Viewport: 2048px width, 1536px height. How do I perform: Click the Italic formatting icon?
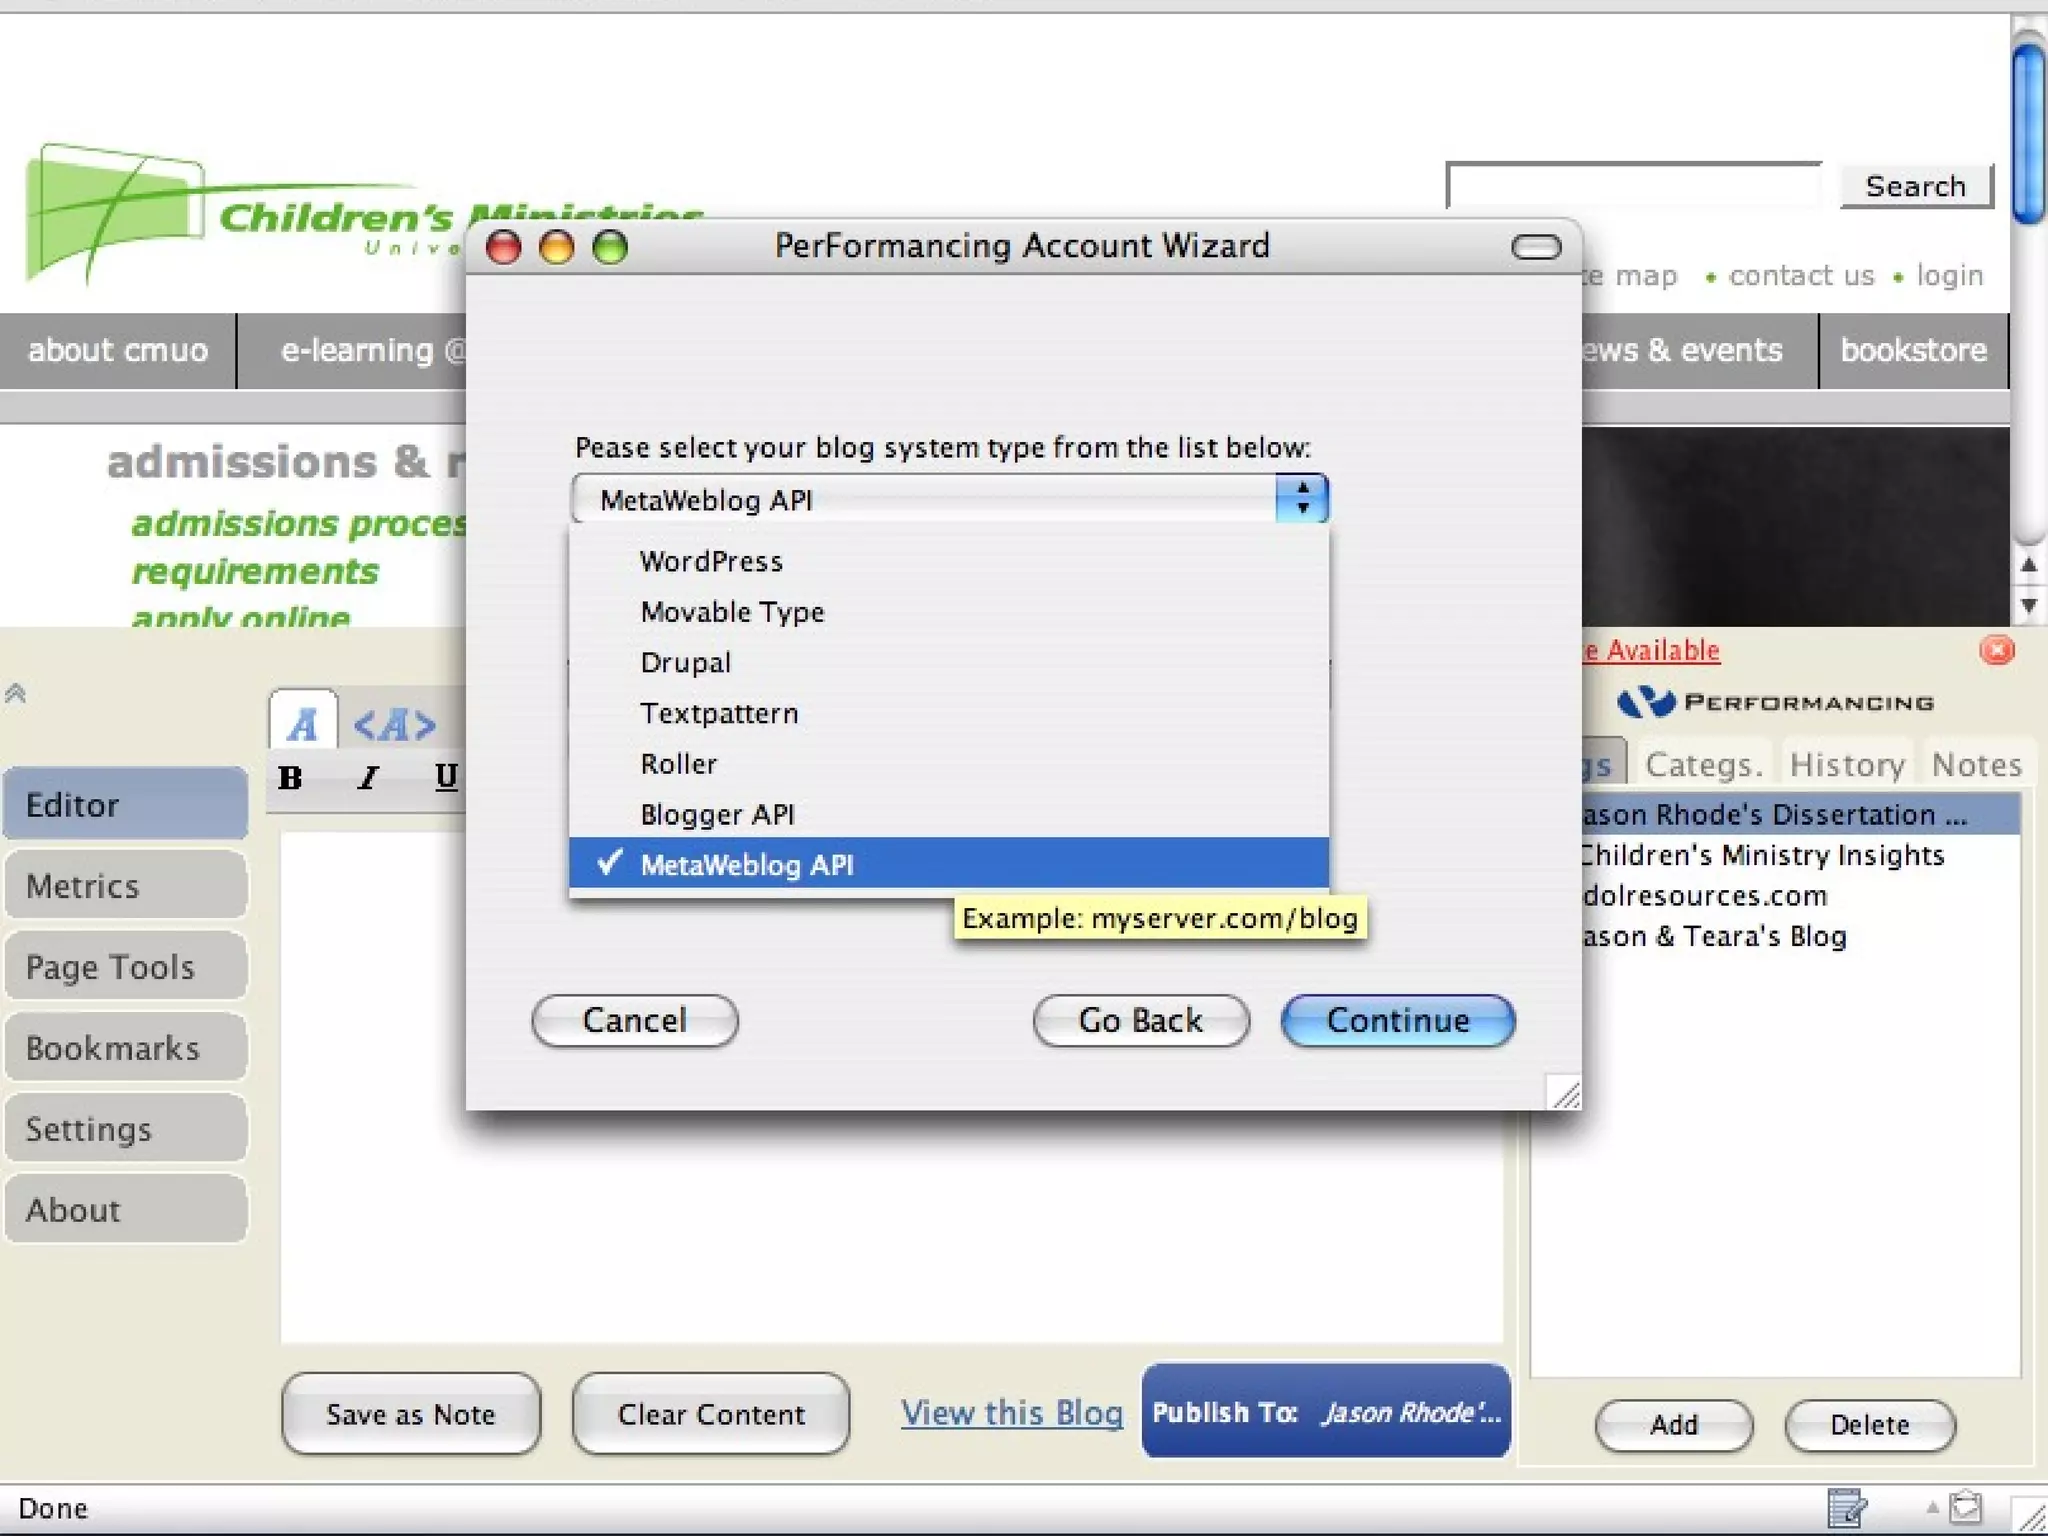[x=368, y=778]
